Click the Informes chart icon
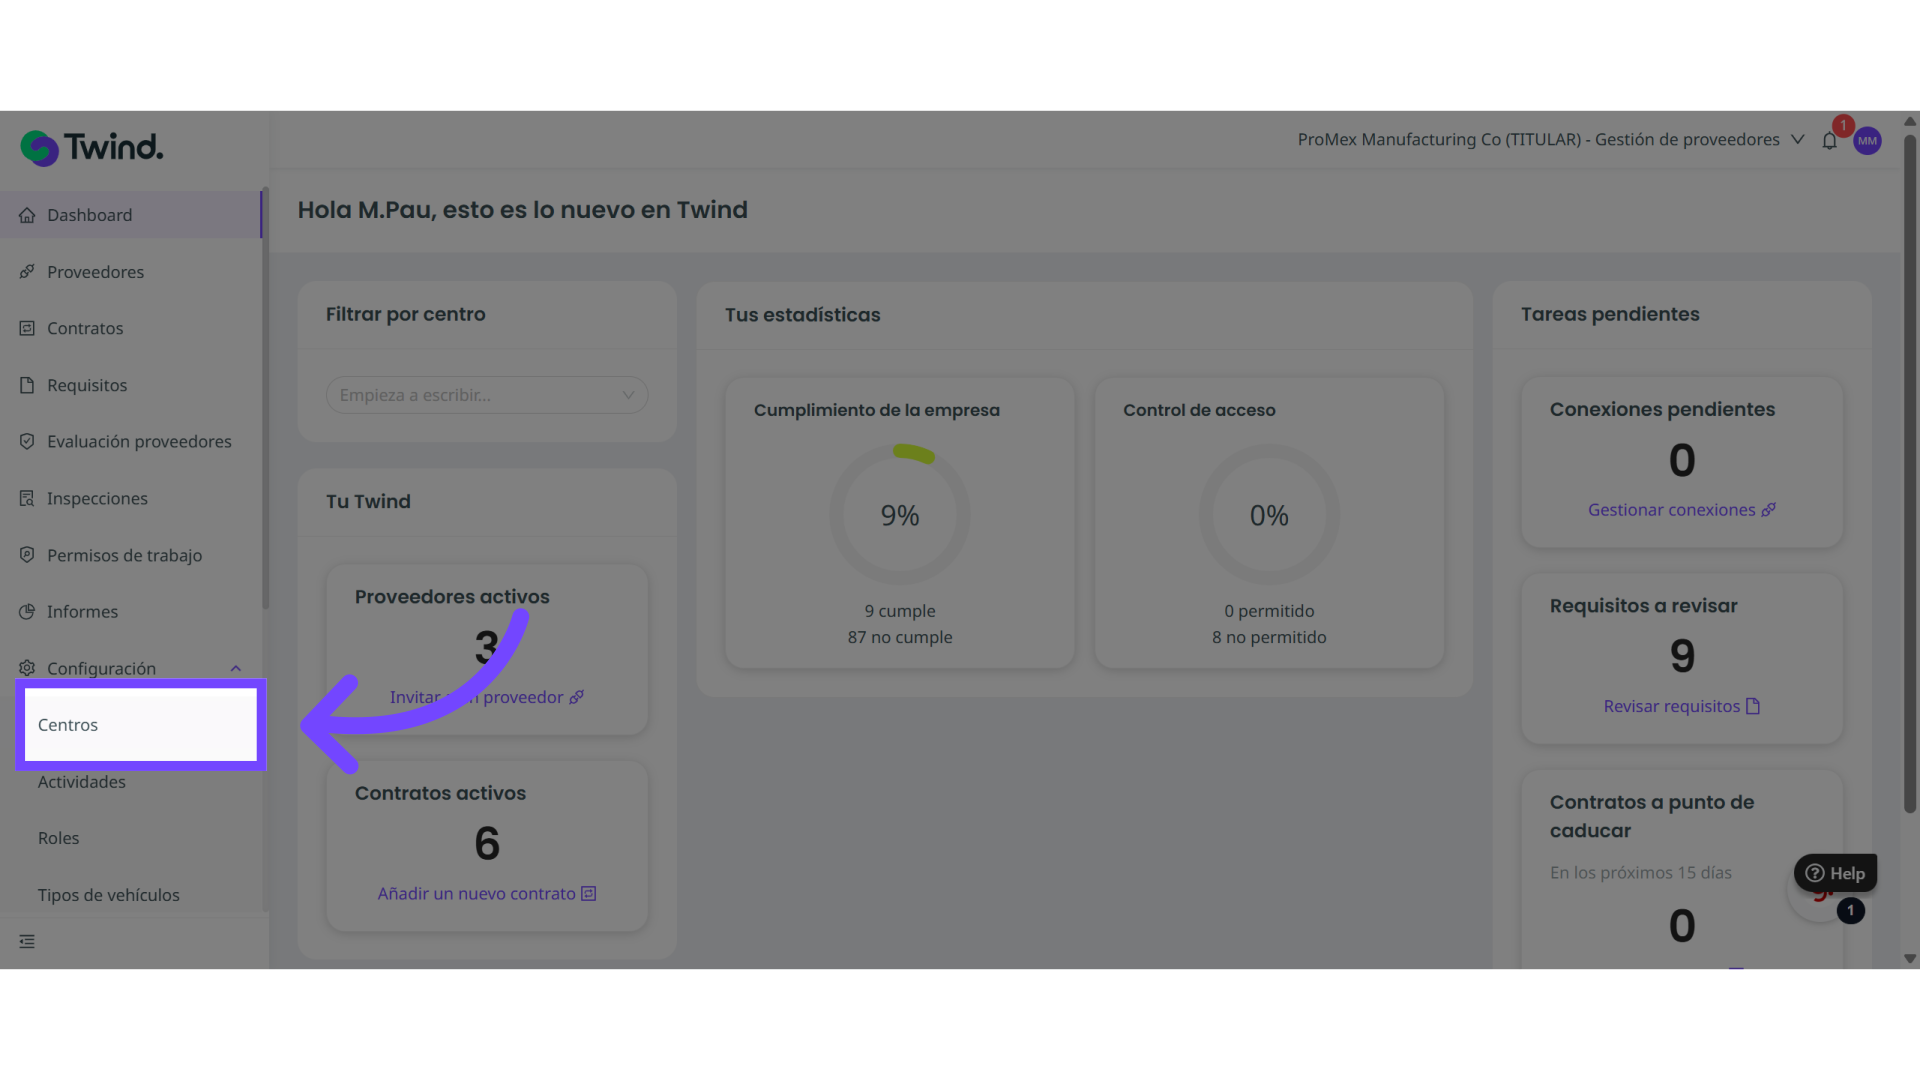Screen dimensions: 1920x1080 (27, 611)
